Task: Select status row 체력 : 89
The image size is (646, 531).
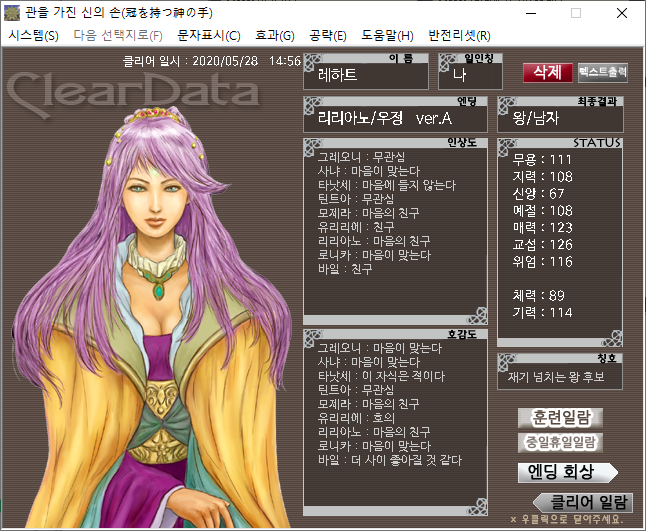Action: (x=538, y=295)
